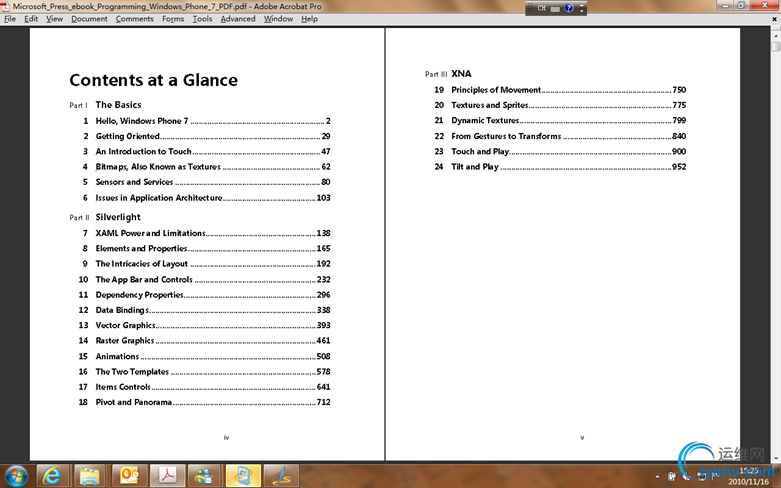This screenshot has width=781, height=488.
Task: Open the Window menu
Action: coord(278,19)
